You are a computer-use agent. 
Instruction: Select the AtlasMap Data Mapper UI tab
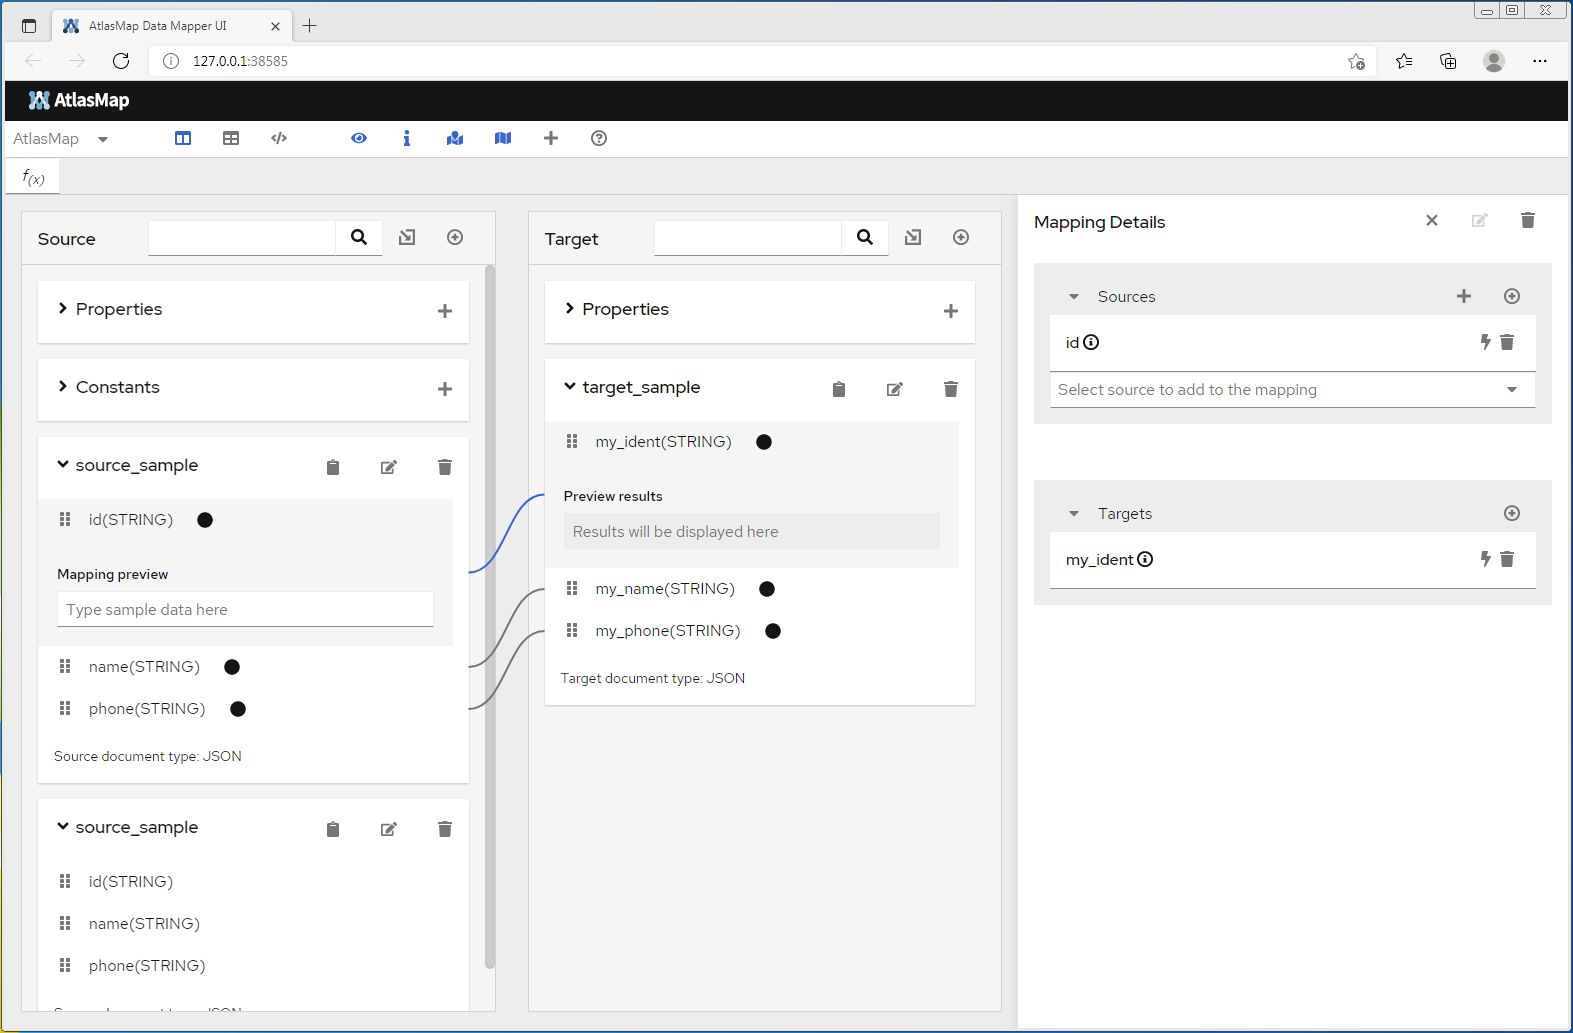coord(158,26)
